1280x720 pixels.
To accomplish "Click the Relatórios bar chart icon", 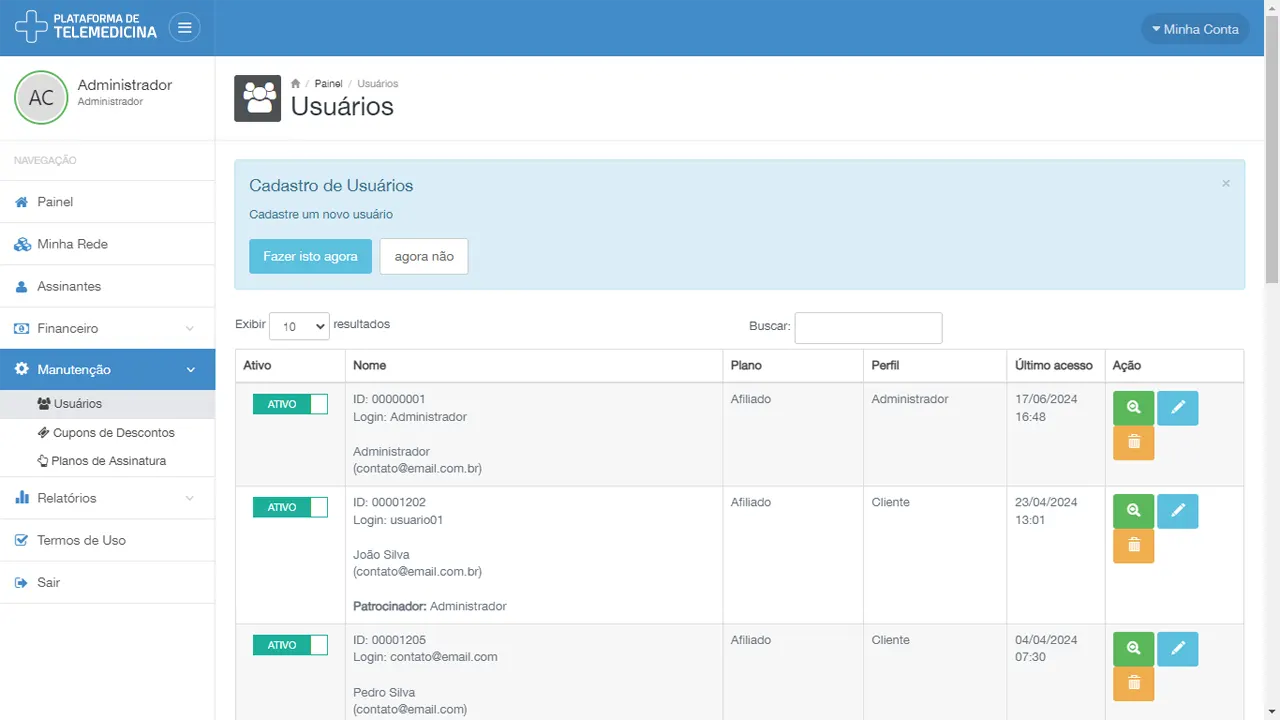I will pos(22,498).
